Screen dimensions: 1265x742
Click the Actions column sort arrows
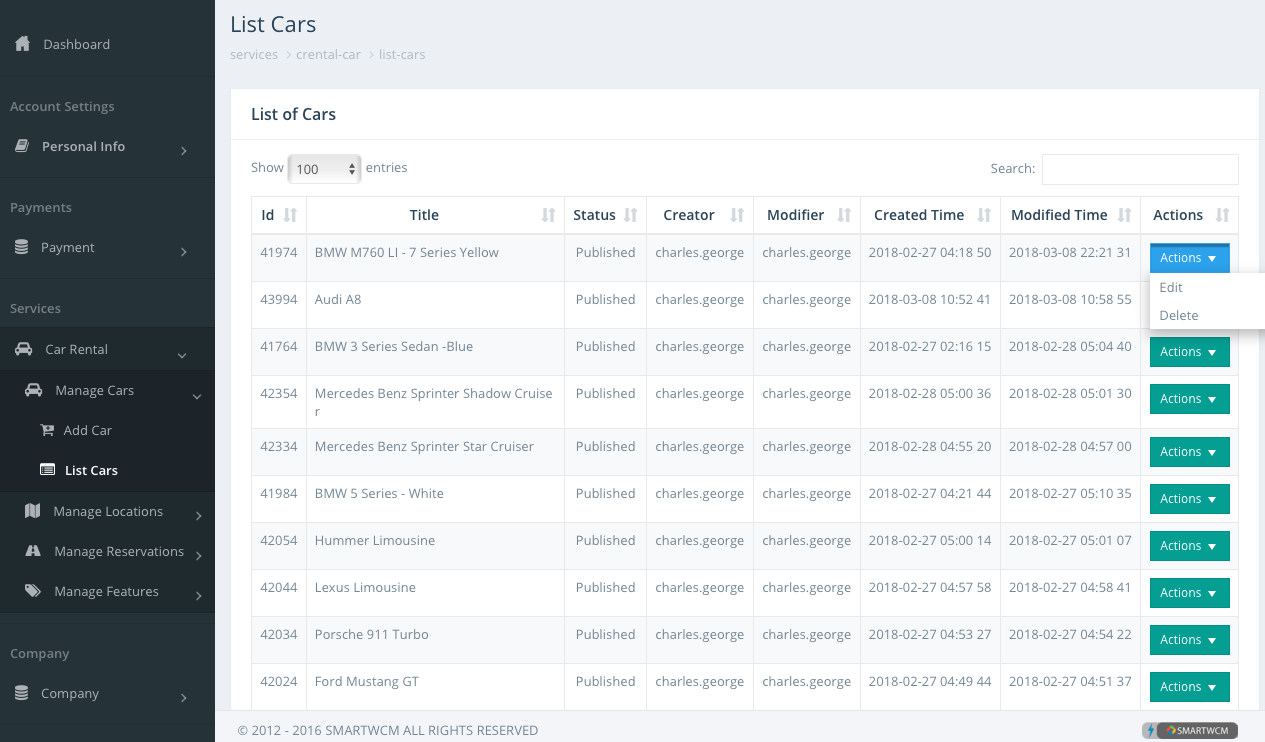coord(1222,215)
